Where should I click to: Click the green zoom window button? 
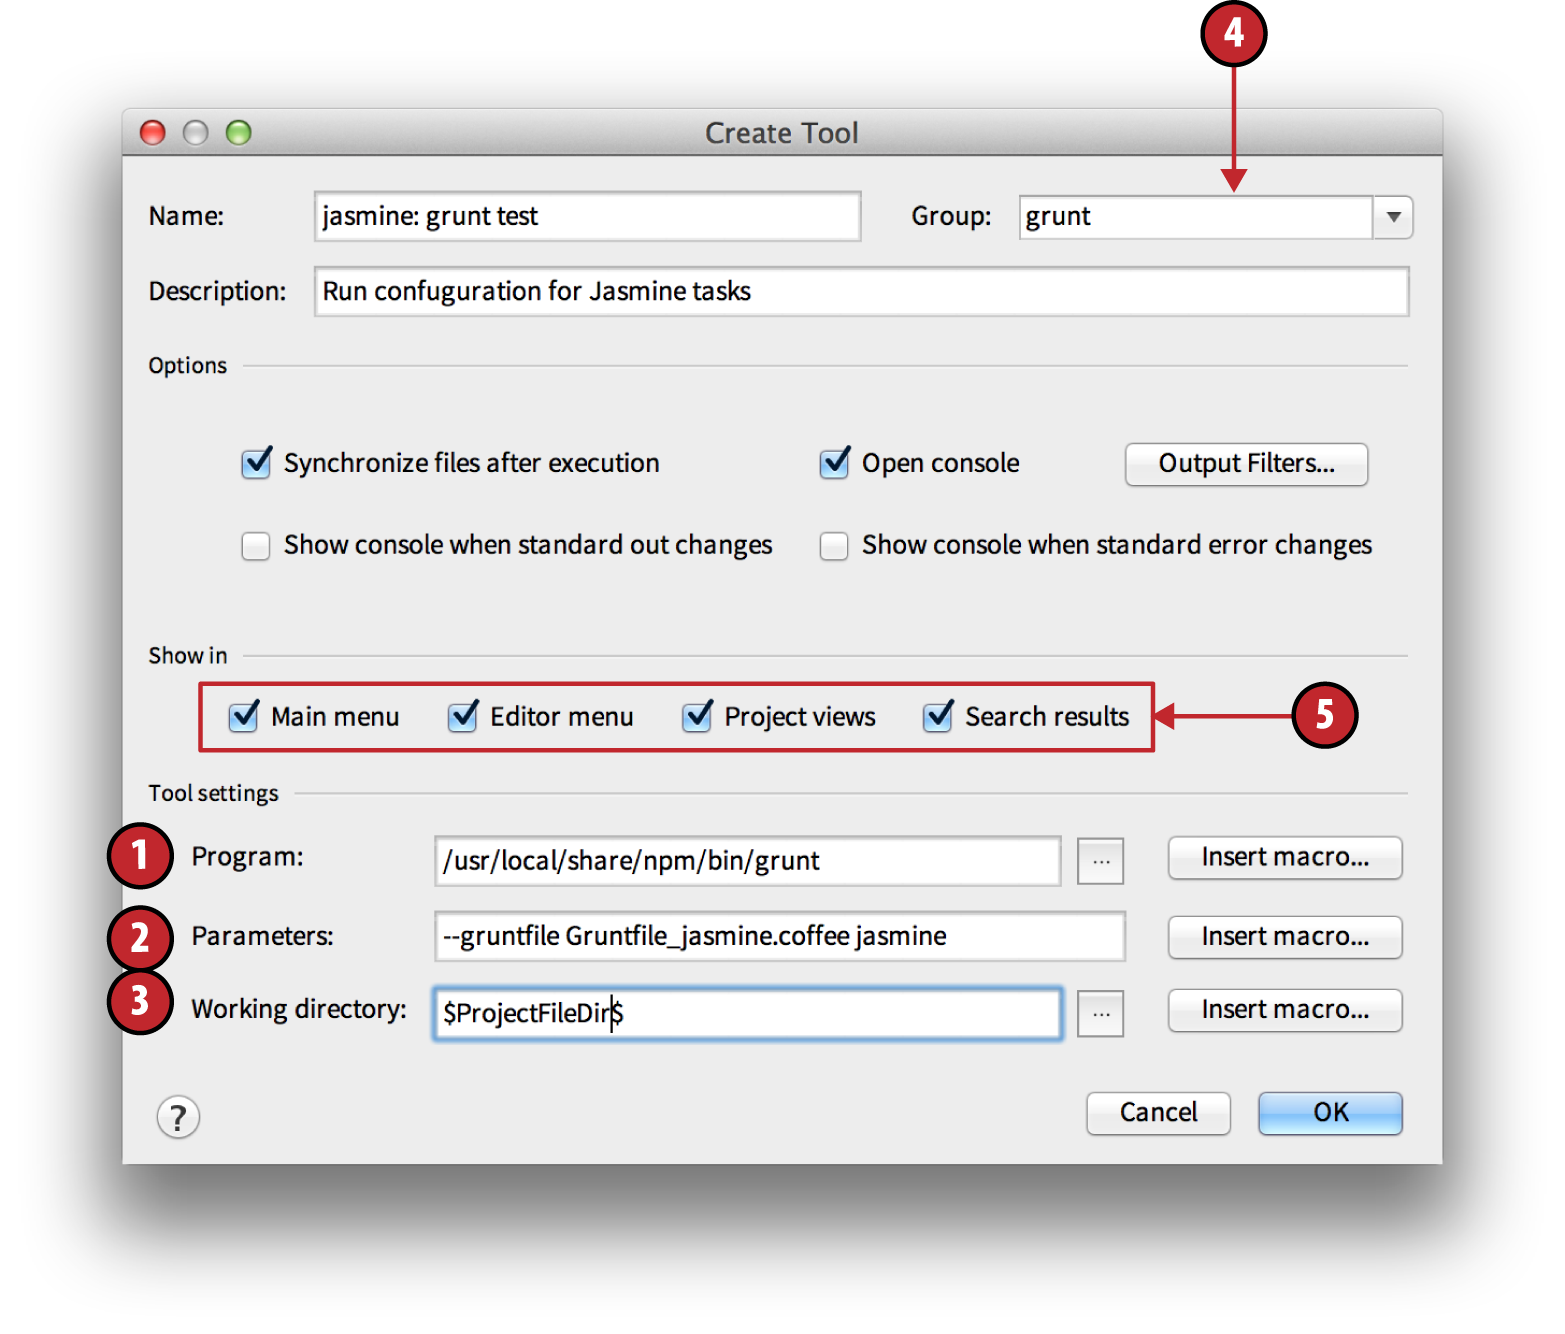click(238, 132)
